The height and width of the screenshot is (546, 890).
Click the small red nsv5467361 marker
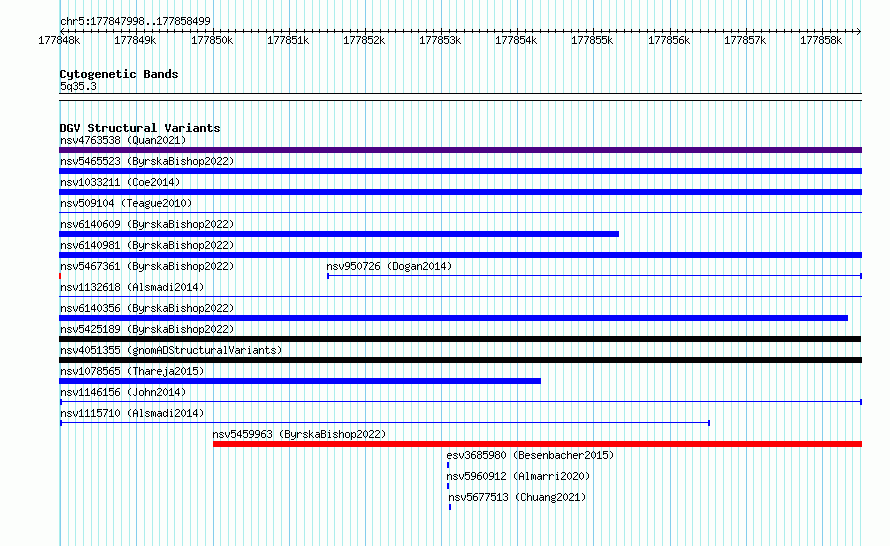60,276
